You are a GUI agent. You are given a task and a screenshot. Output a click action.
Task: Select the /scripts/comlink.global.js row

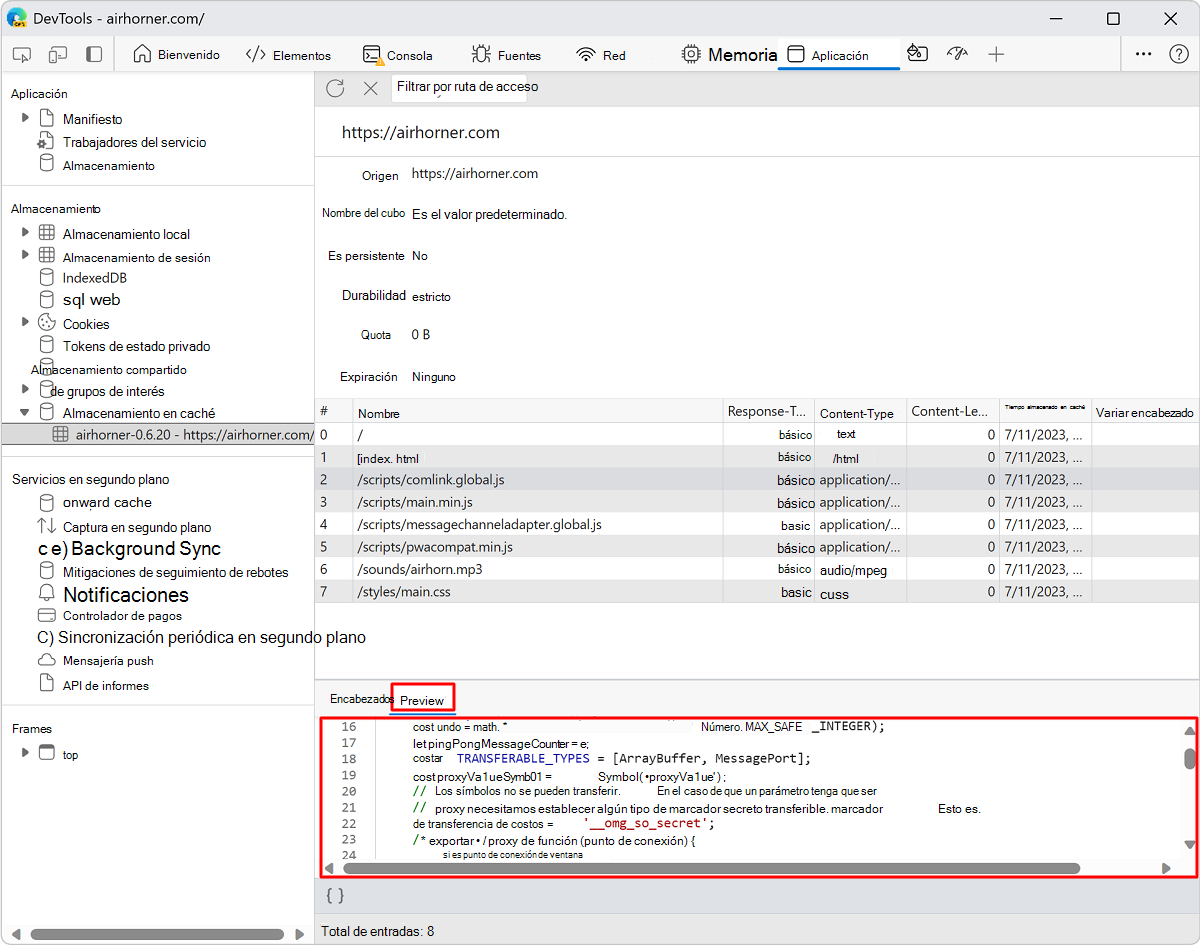[x=757, y=479]
